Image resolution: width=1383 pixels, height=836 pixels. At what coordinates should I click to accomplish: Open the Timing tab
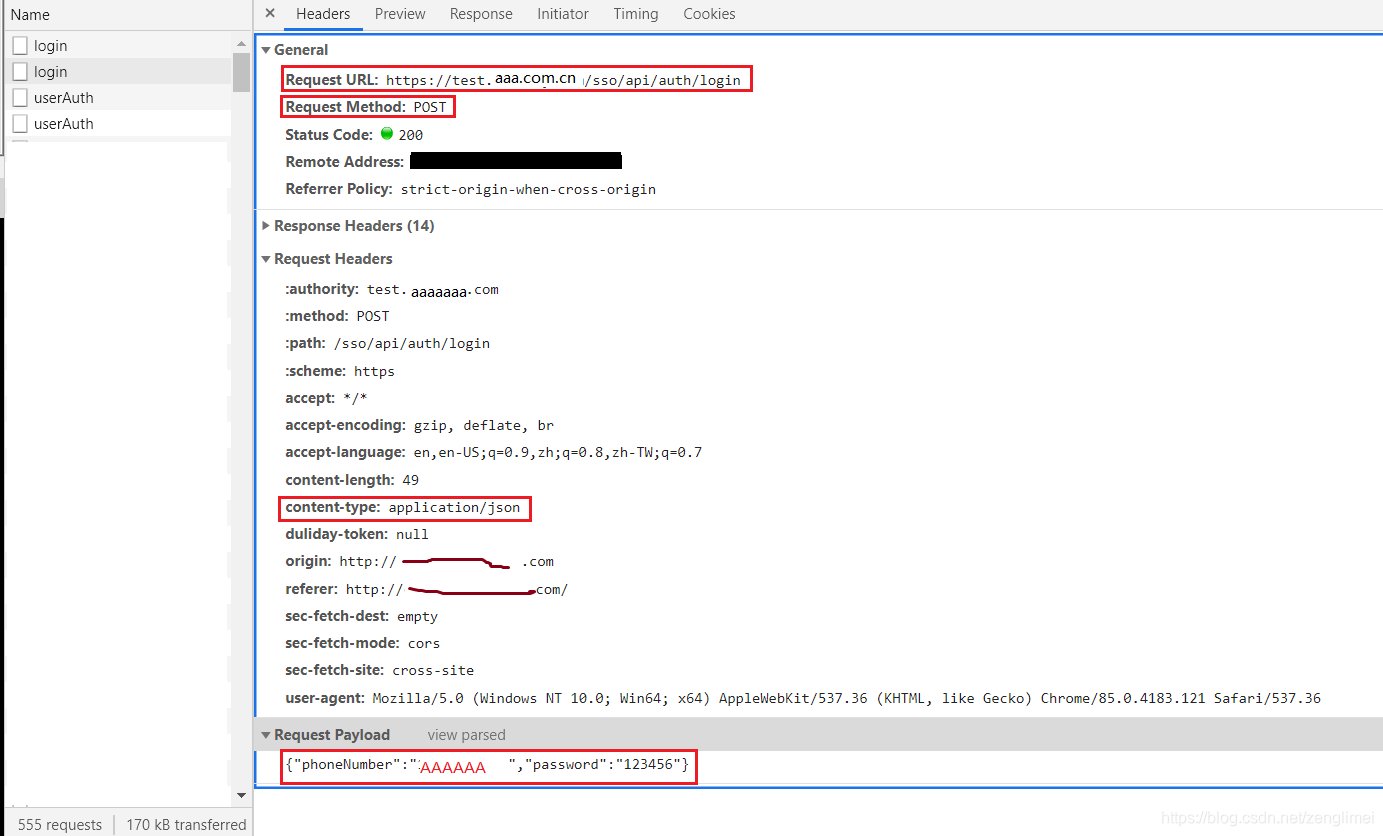coord(636,14)
